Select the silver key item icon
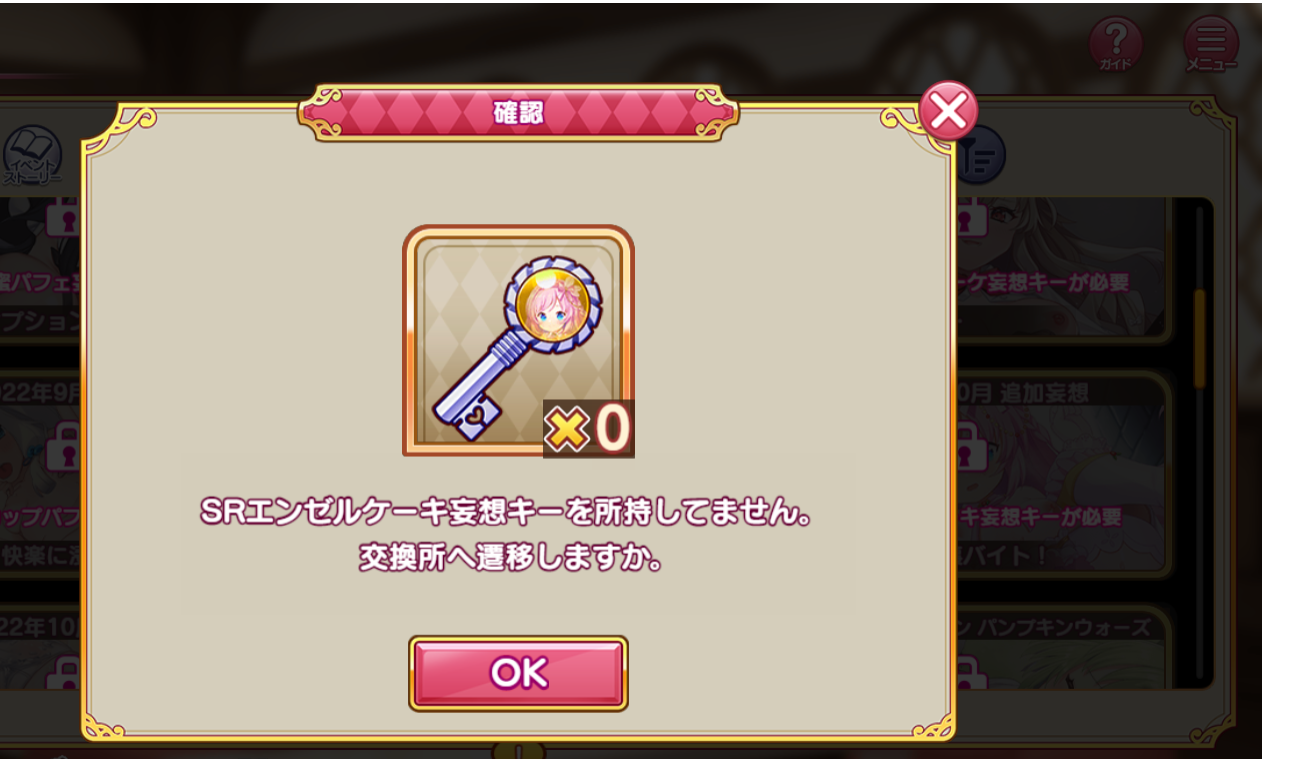 click(518, 341)
